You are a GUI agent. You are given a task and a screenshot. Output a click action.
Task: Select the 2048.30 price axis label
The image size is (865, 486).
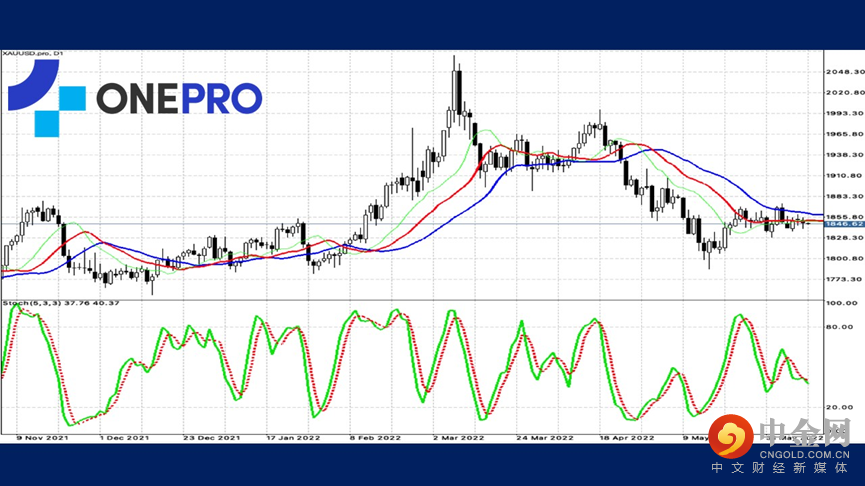coord(845,72)
